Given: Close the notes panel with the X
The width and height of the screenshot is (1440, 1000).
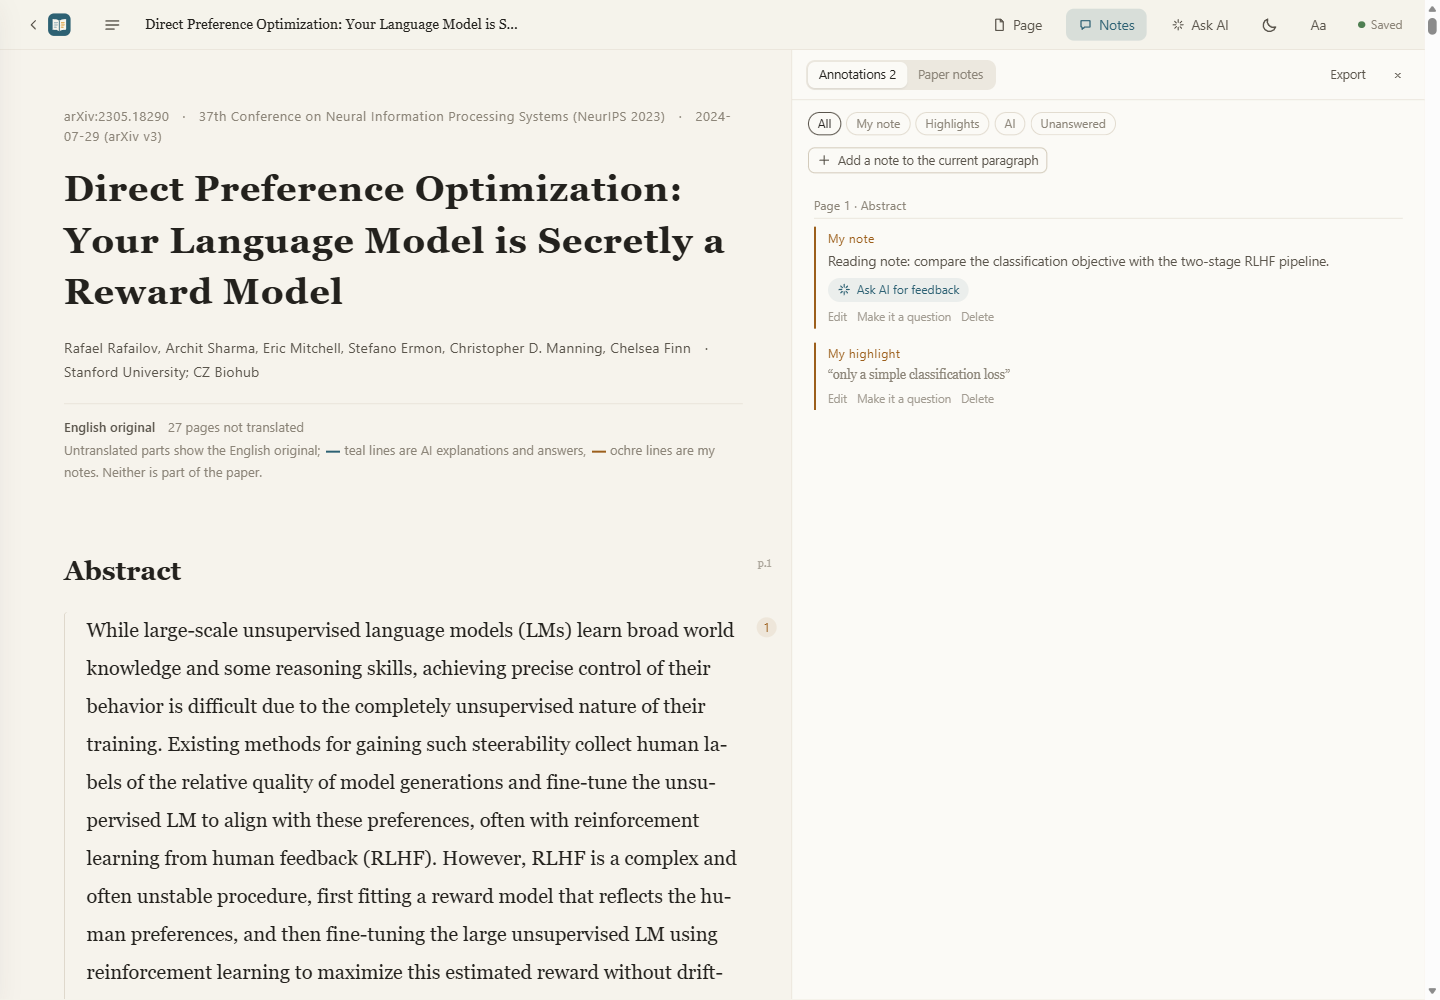Looking at the screenshot, I should tap(1398, 75).
